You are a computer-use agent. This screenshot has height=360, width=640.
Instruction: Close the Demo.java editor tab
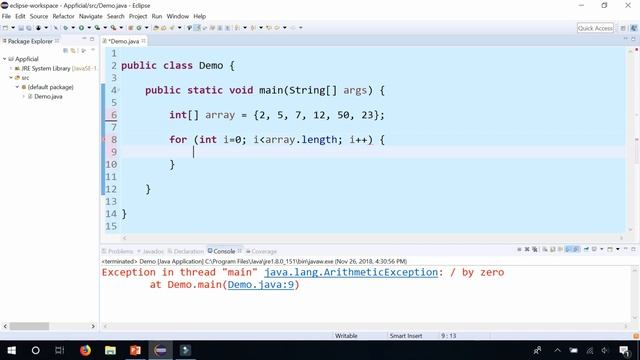coord(144,41)
